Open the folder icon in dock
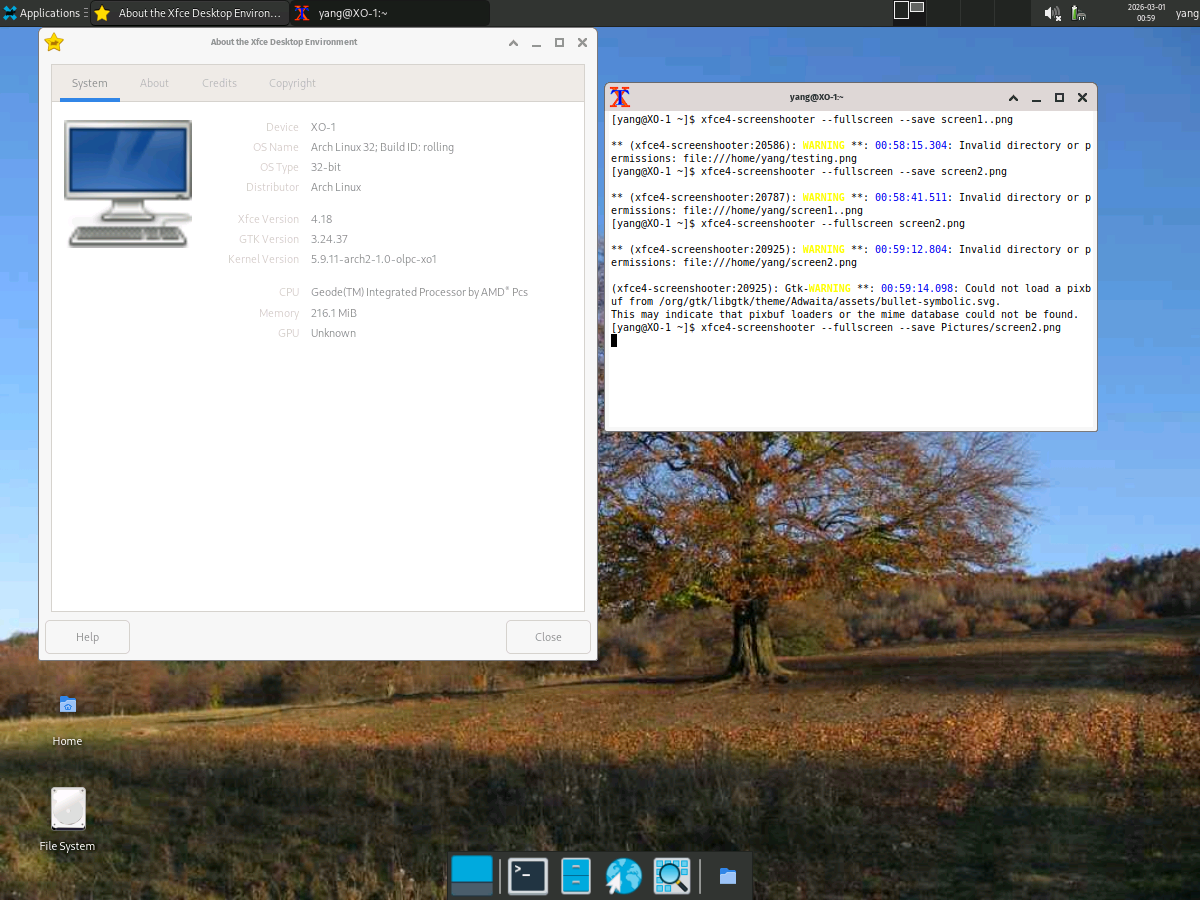1200x900 pixels. (x=728, y=877)
